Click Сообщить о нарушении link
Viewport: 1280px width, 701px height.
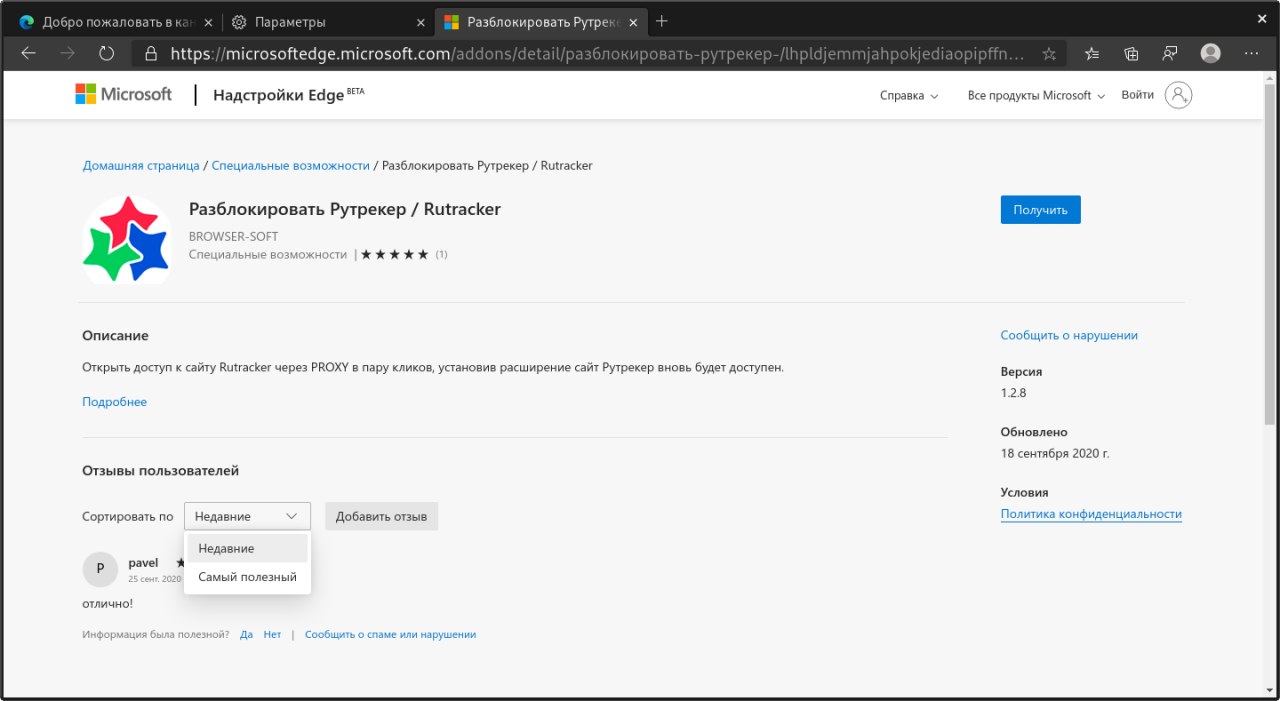point(1069,336)
